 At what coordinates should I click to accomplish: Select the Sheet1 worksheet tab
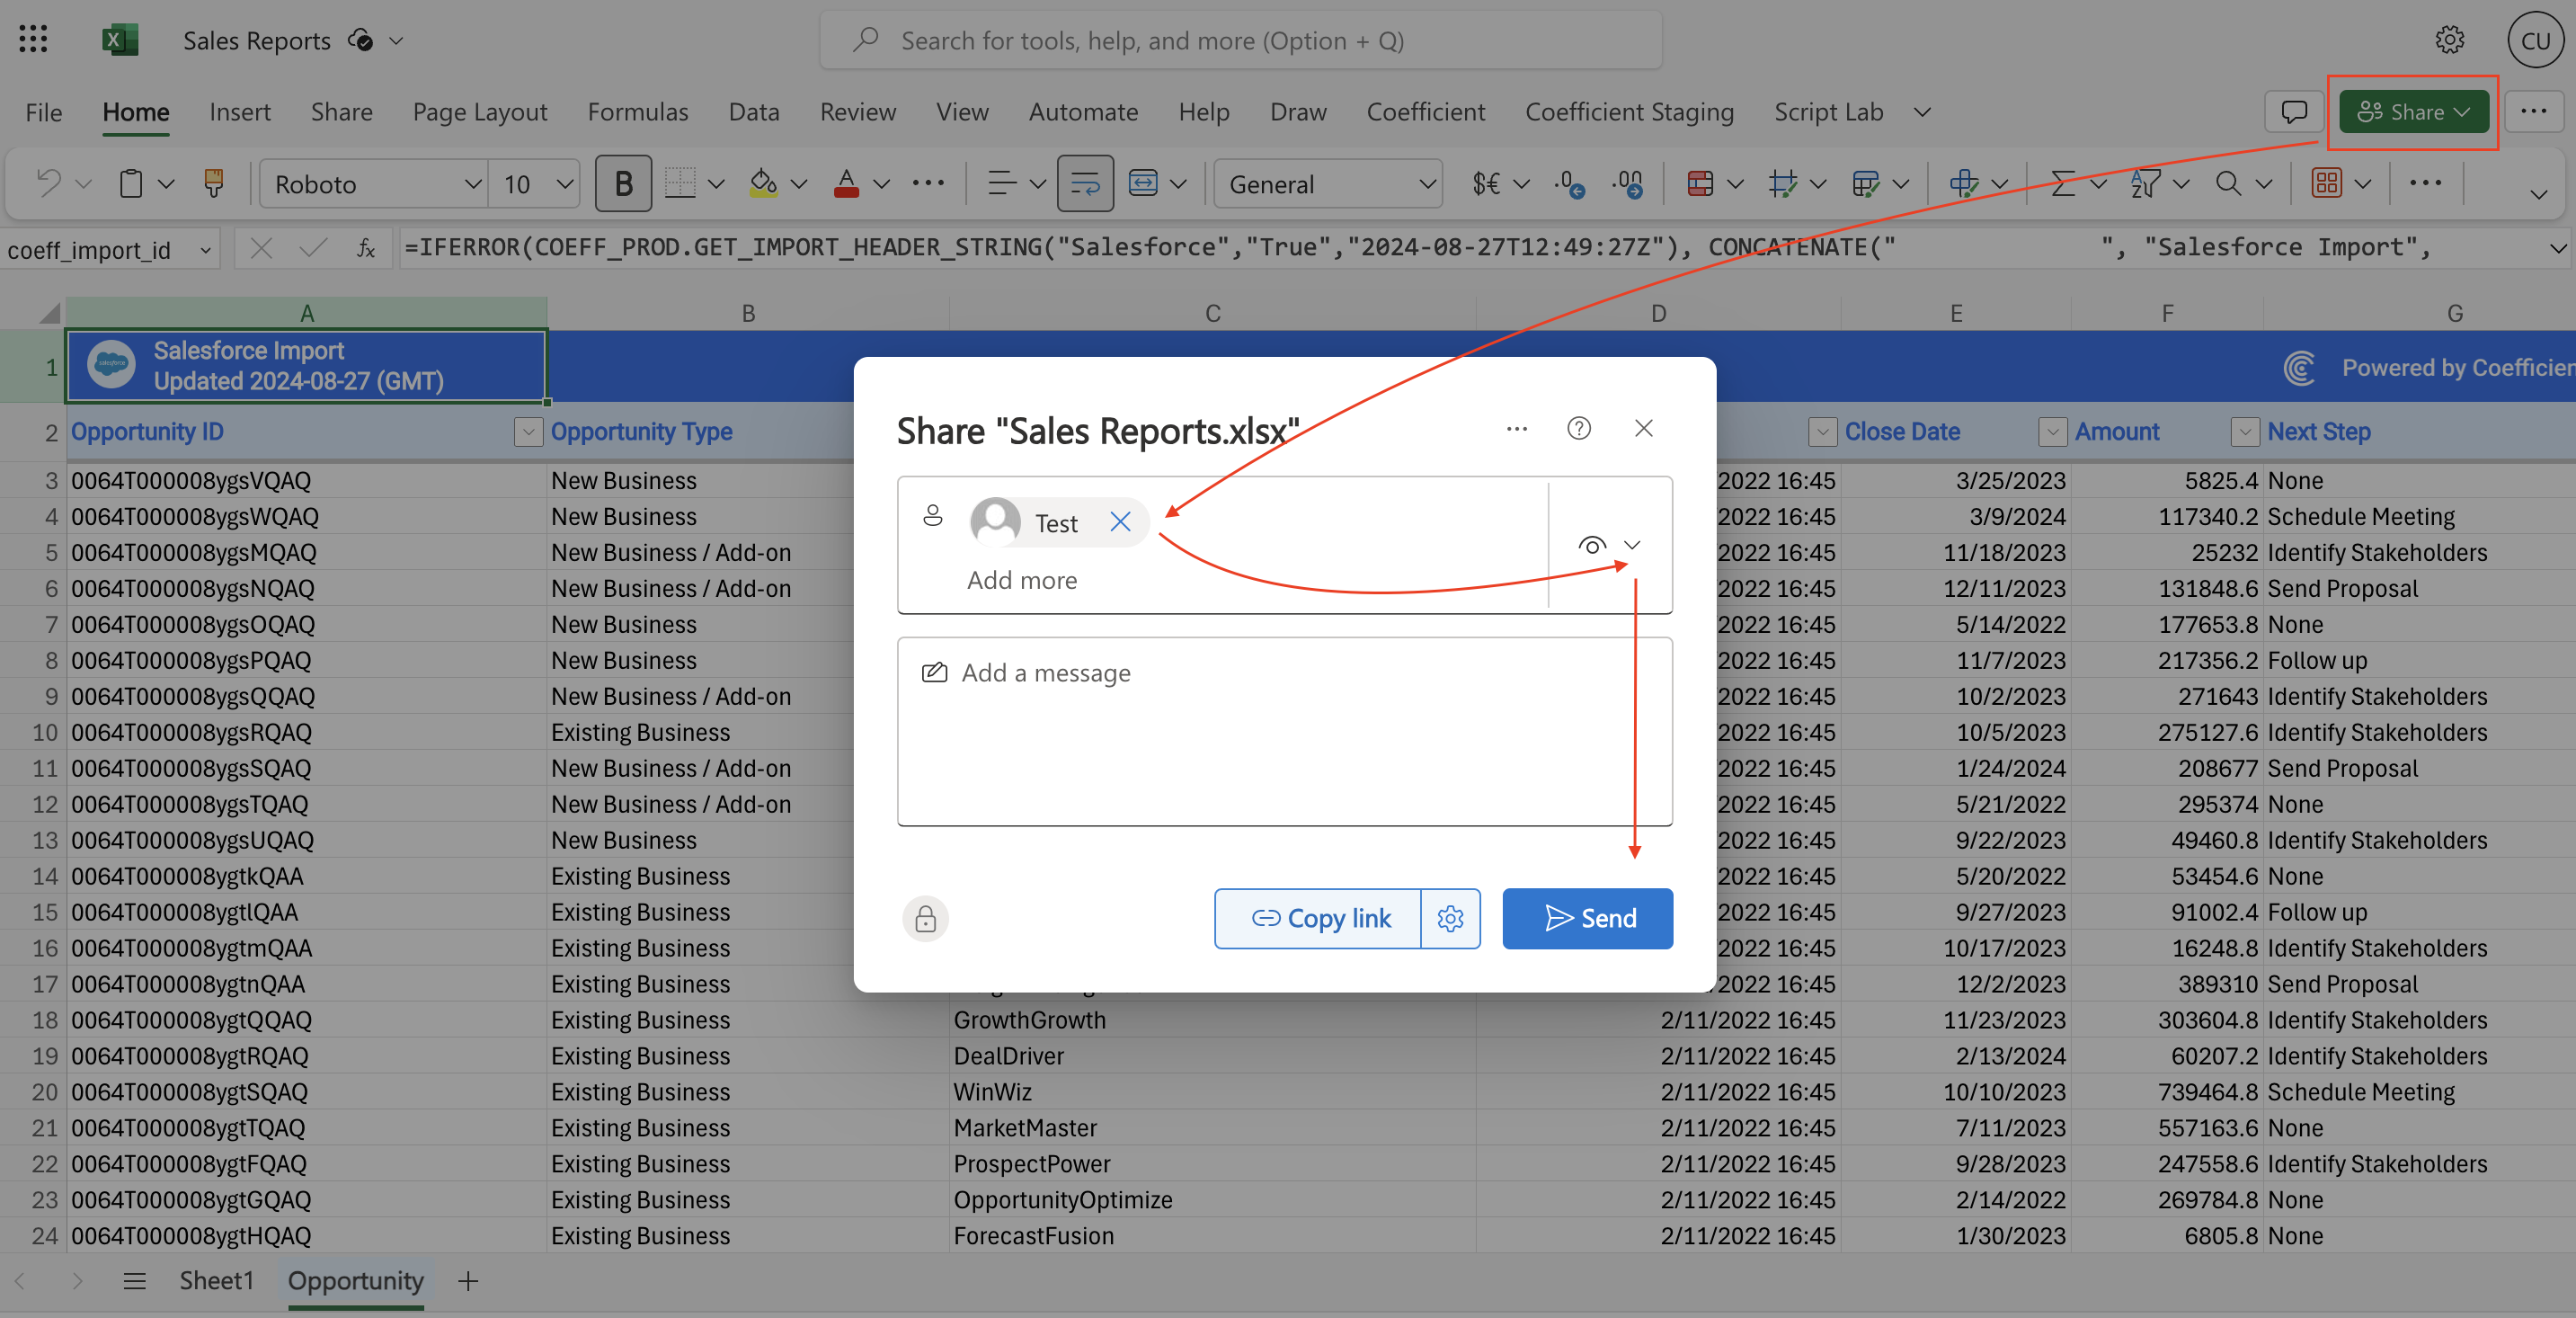click(x=216, y=1280)
